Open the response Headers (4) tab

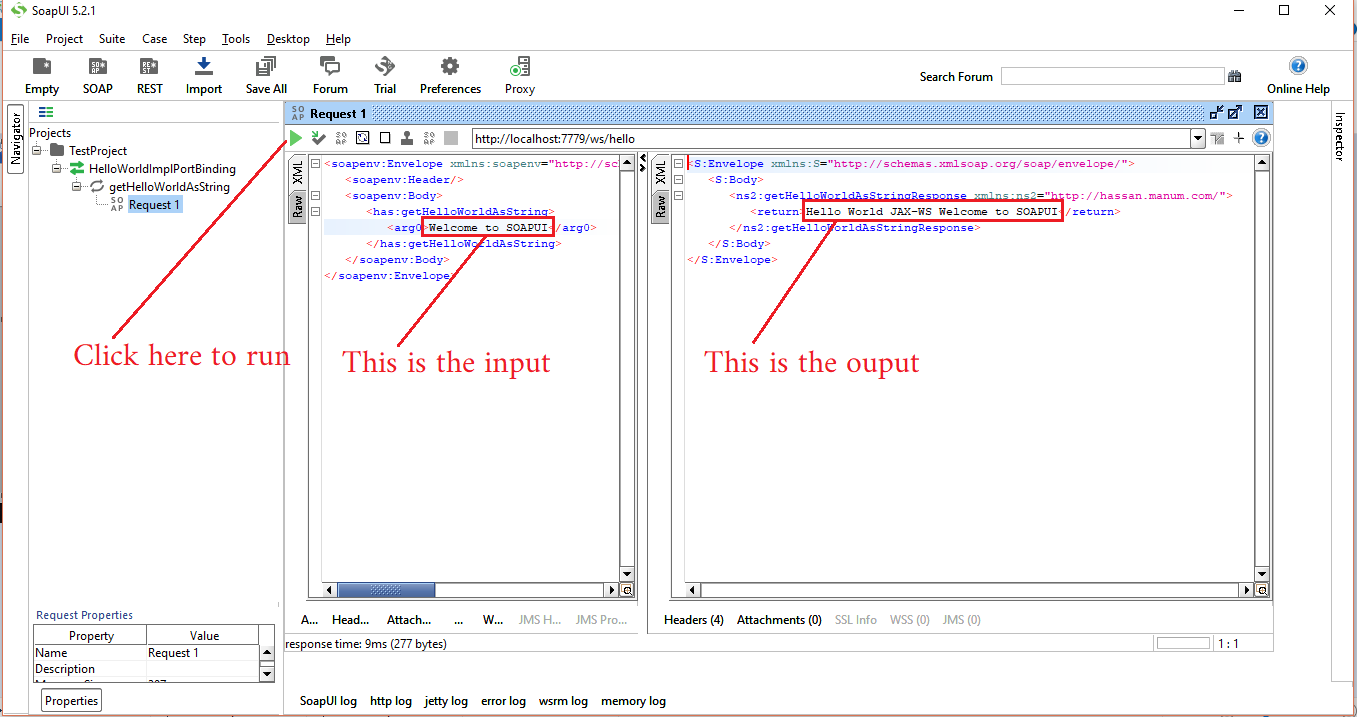click(x=694, y=620)
